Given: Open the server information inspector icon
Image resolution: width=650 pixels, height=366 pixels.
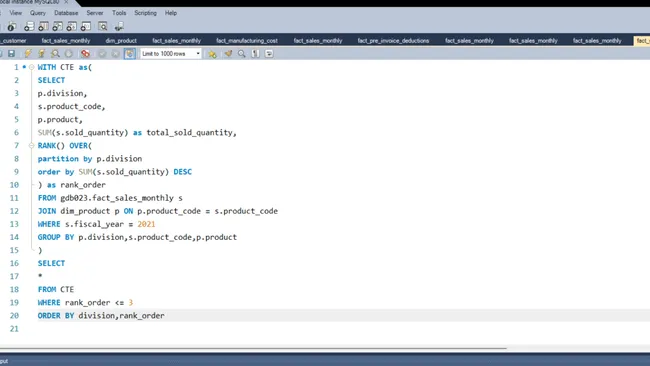Looking at the screenshot, I should 12,27.
